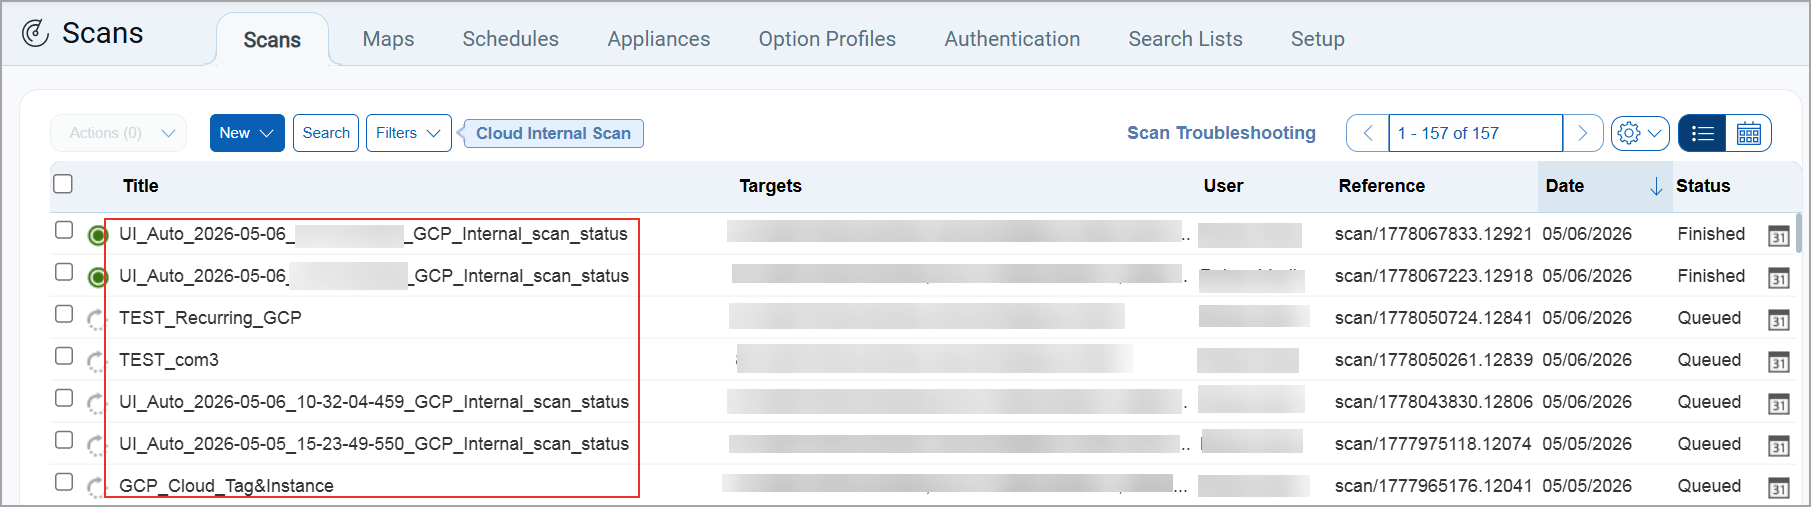The height and width of the screenshot is (507, 1811).
Task: Select checkbox for scan/1778067223.12918
Action: coord(64,272)
